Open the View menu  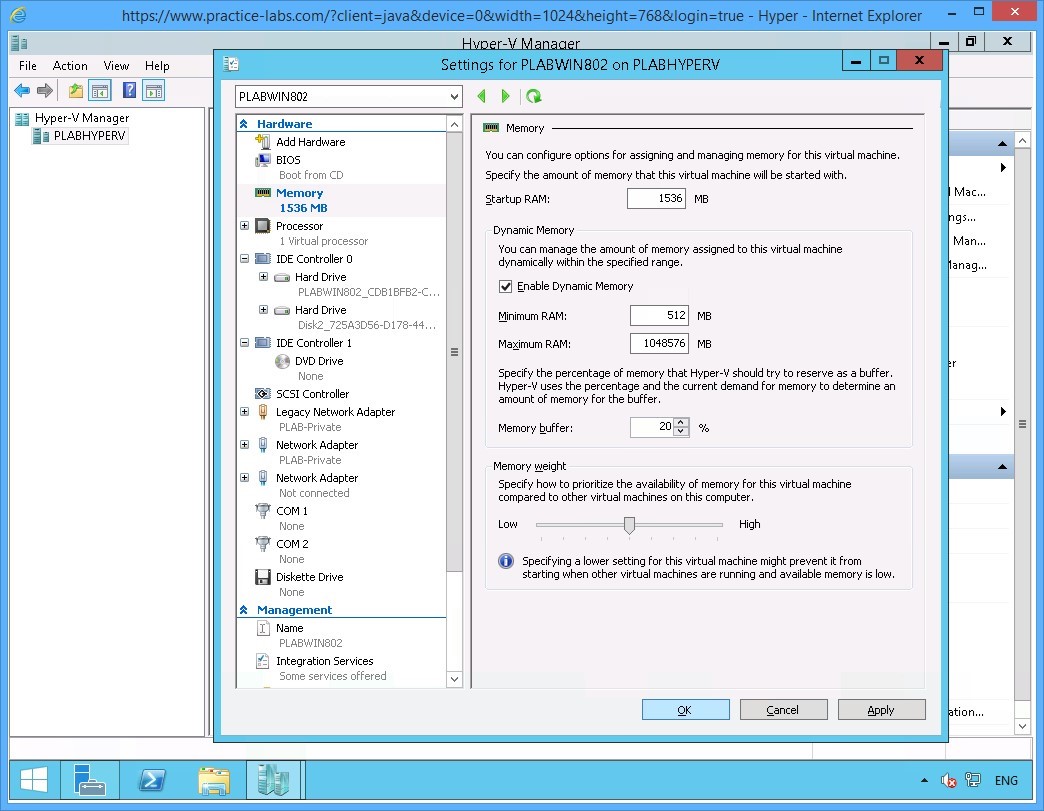click(116, 65)
